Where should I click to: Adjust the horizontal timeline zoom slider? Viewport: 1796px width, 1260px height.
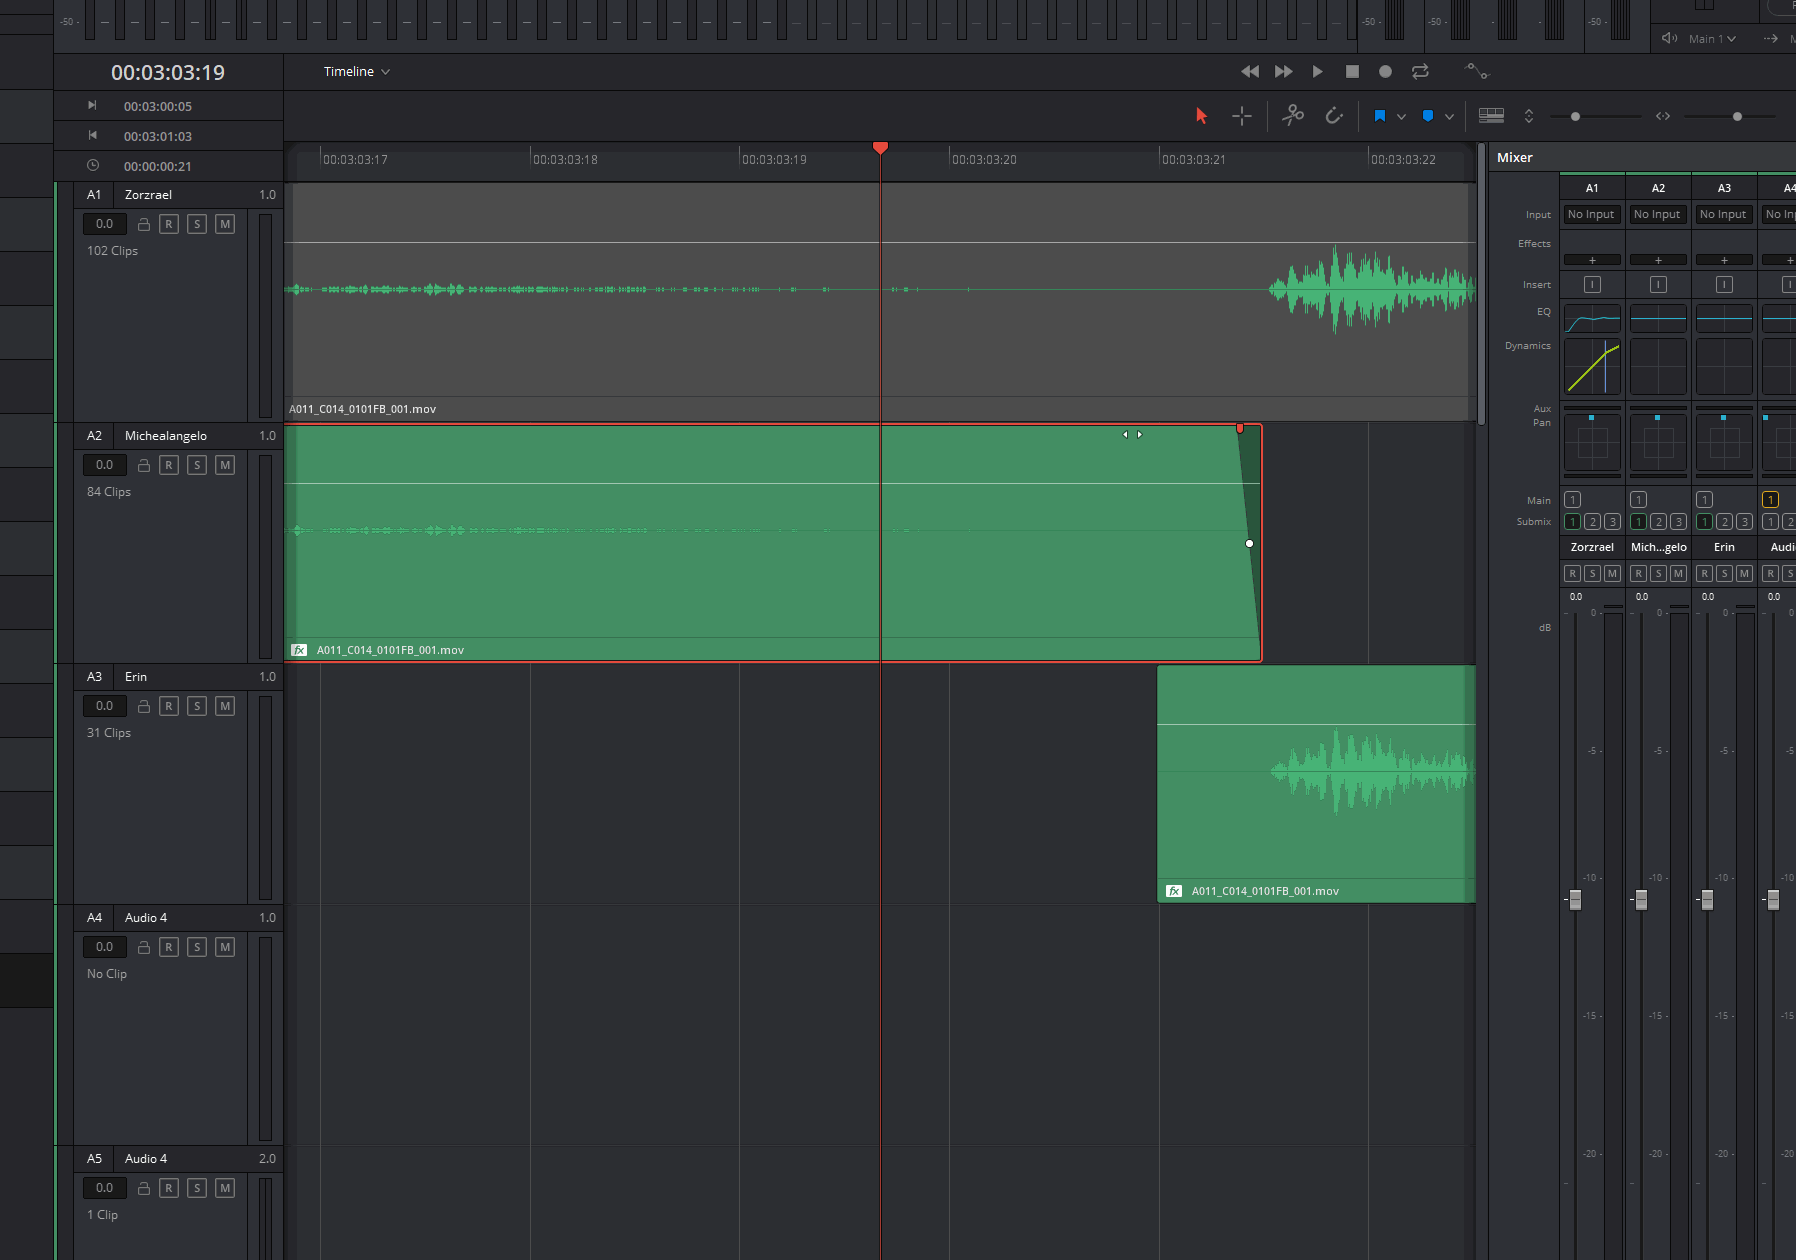tap(1737, 117)
